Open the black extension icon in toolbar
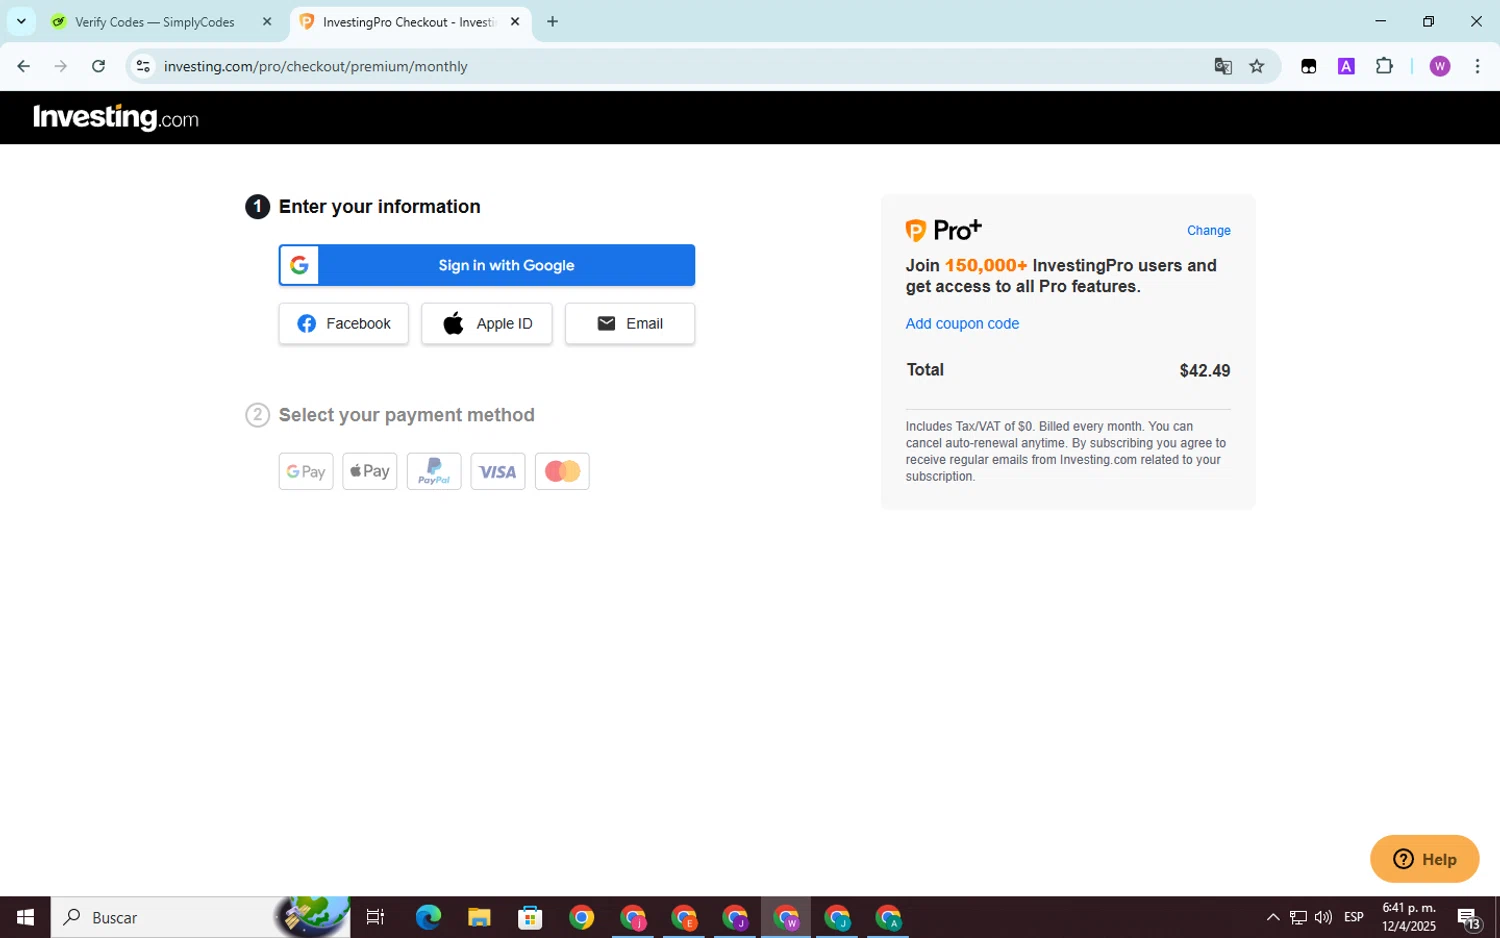Screen dimensions: 1500x938 click(x=1308, y=66)
